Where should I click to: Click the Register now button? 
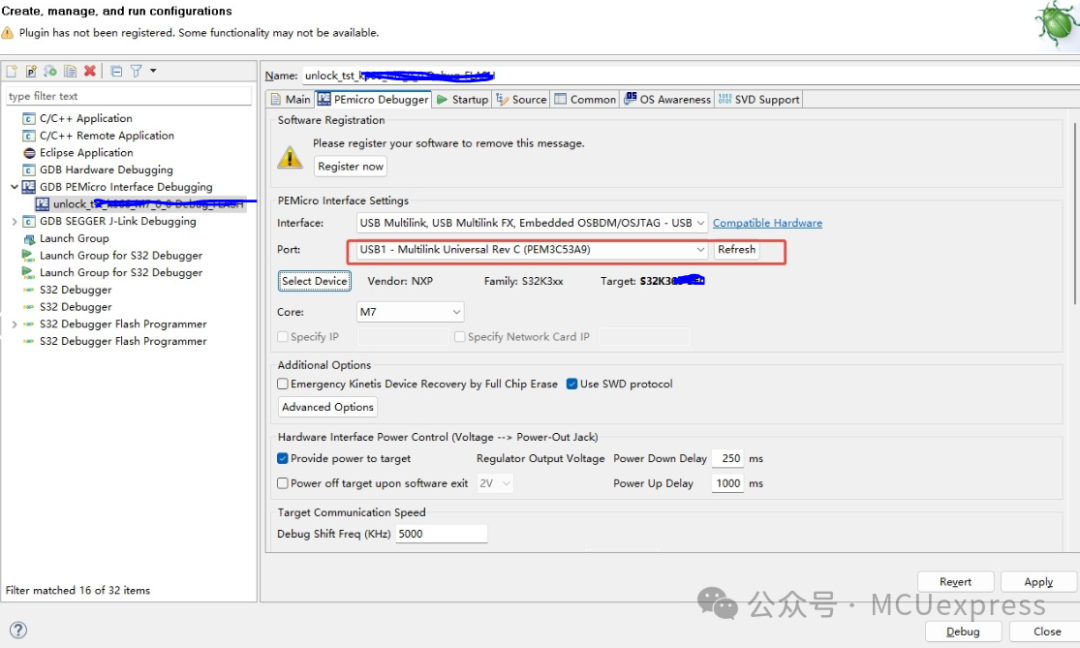351,166
